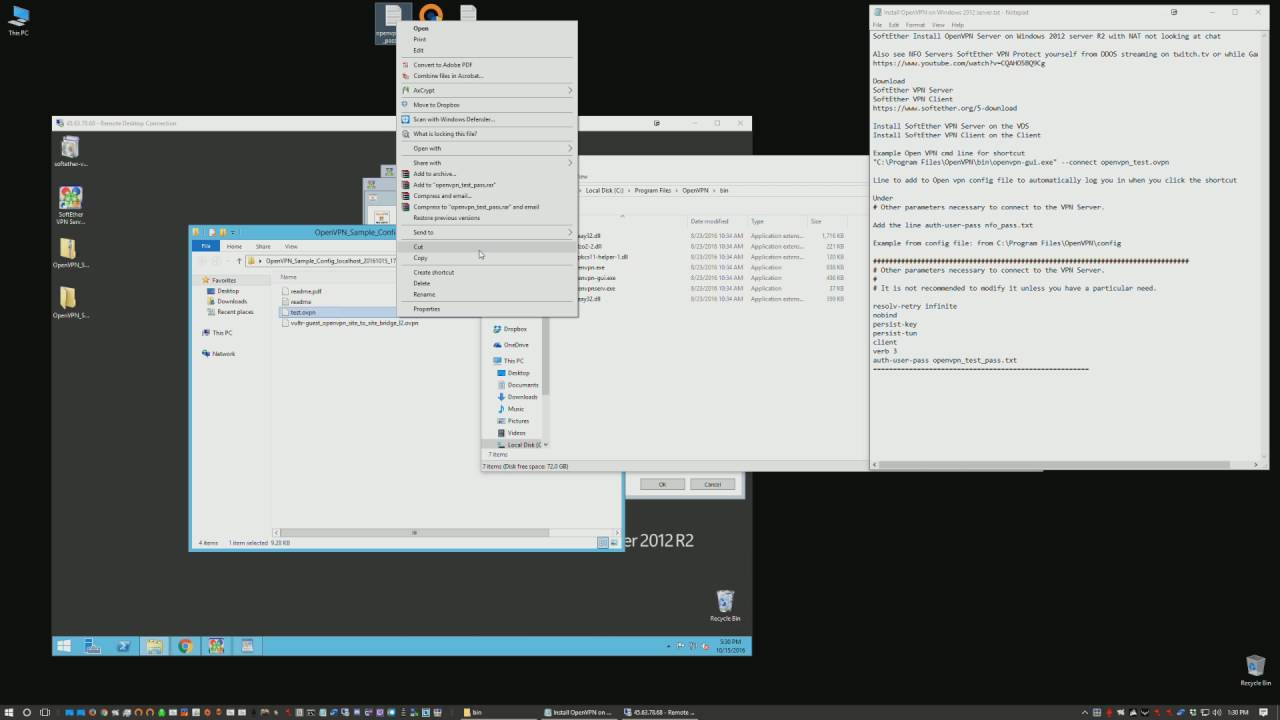Open File Explorer on remote taskbar
This screenshot has height=720, width=1280.
coord(154,646)
